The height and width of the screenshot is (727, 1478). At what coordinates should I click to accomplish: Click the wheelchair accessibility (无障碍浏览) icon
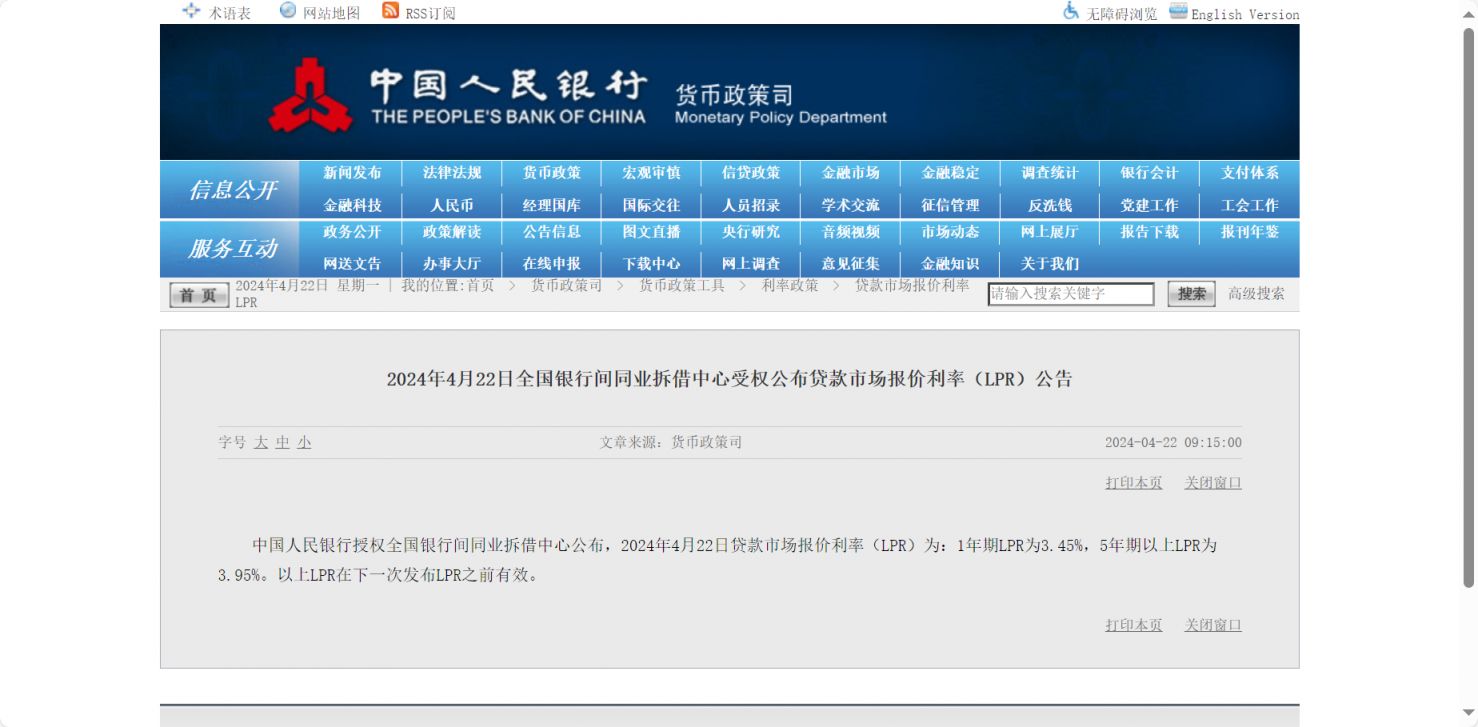point(1071,11)
